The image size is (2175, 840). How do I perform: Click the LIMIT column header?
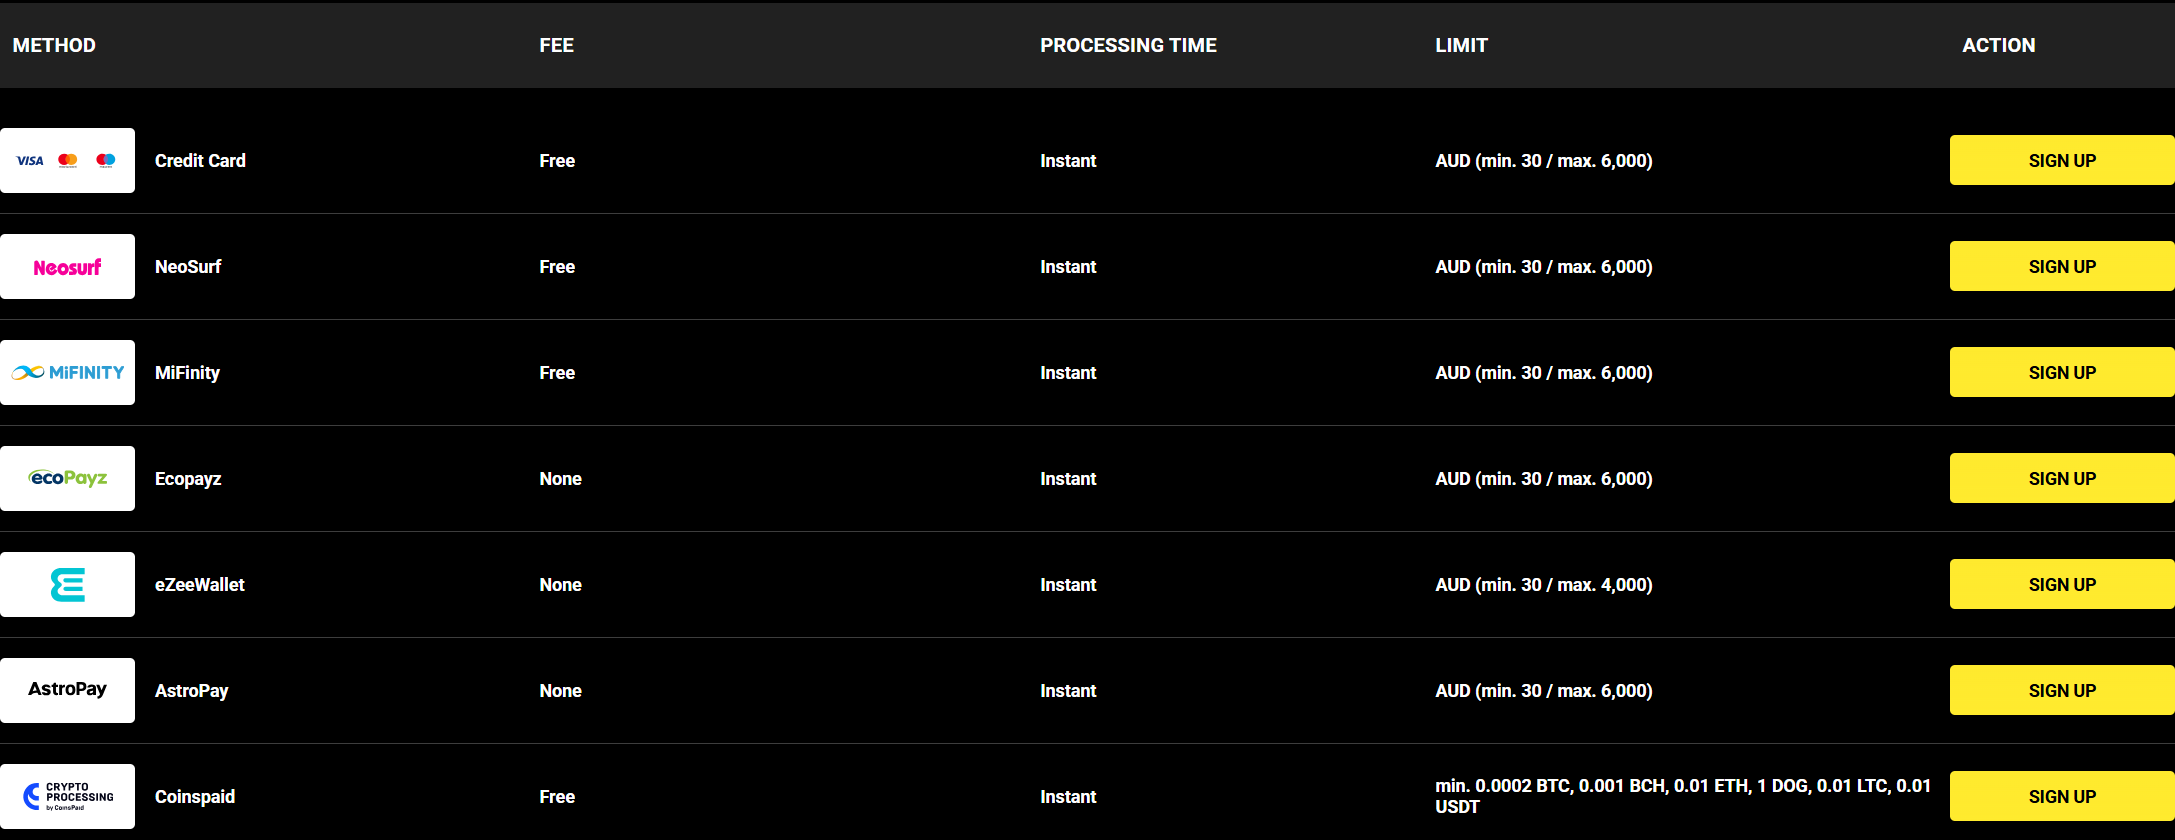(x=1461, y=45)
